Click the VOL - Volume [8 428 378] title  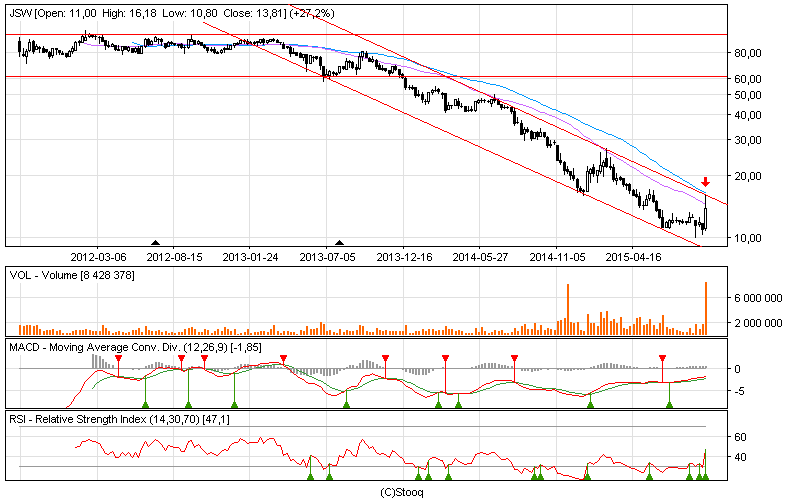[72, 276]
